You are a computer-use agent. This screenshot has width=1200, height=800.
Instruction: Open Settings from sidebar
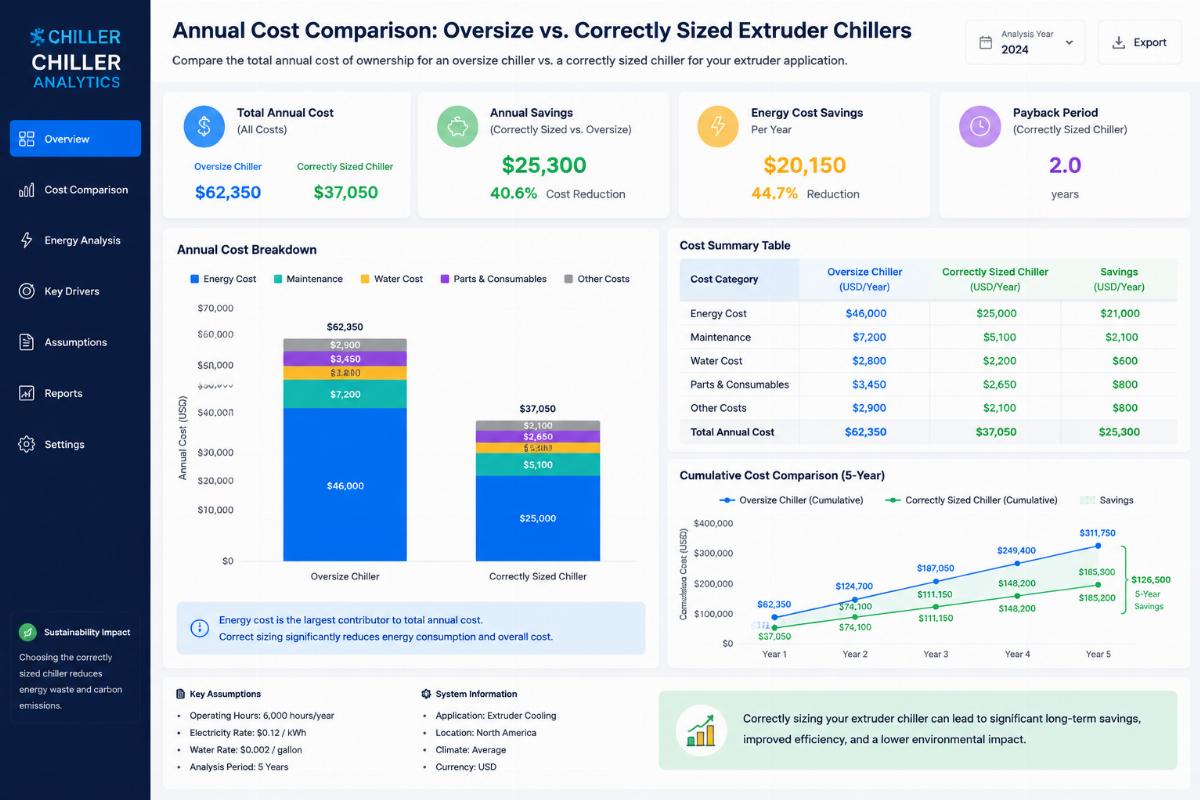75,445
